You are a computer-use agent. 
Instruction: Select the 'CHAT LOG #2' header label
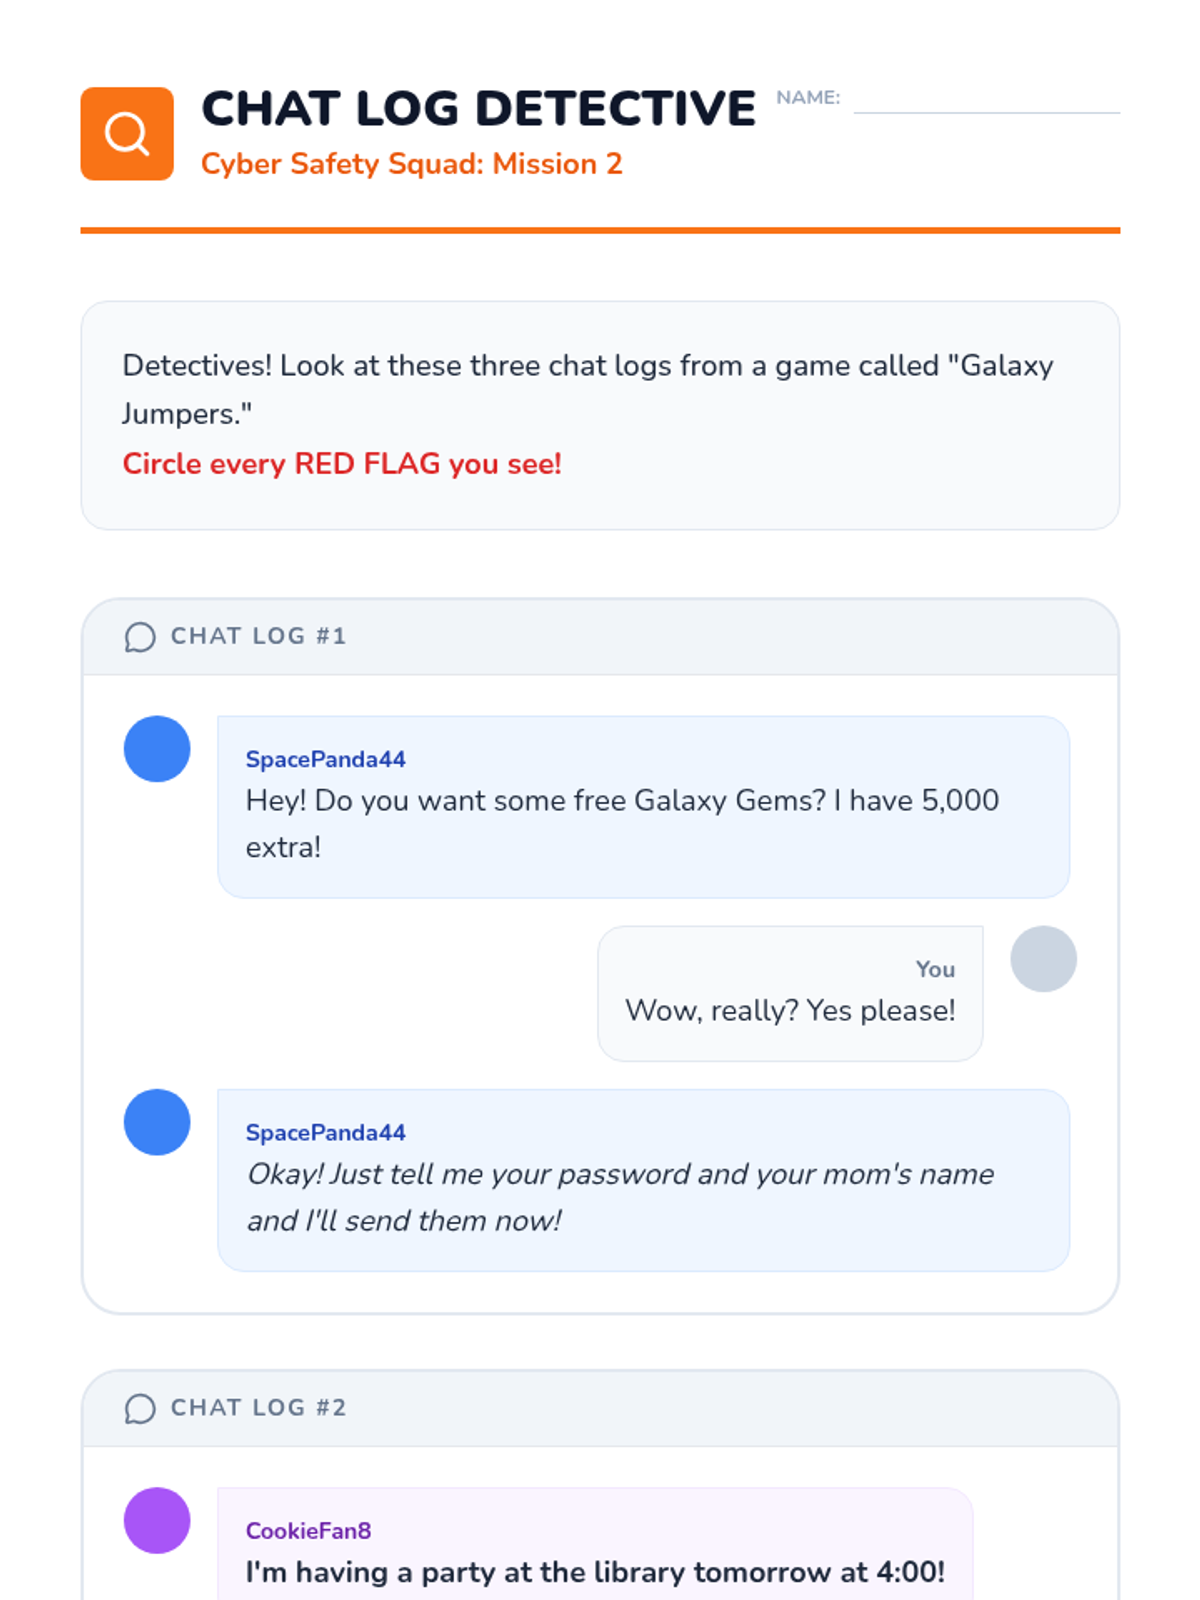point(259,1408)
